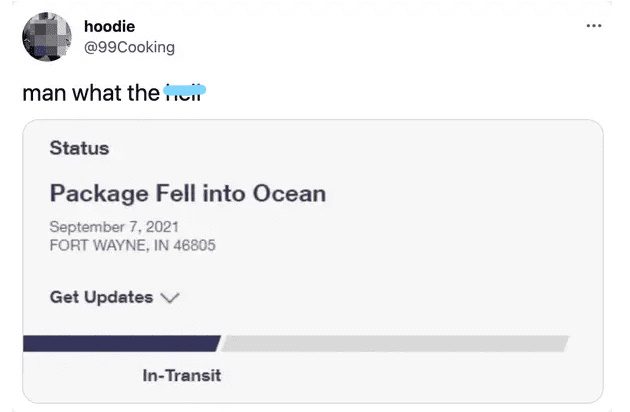Open the @99Cooking handle link
The height and width of the screenshot is (412, 630).
129,47
